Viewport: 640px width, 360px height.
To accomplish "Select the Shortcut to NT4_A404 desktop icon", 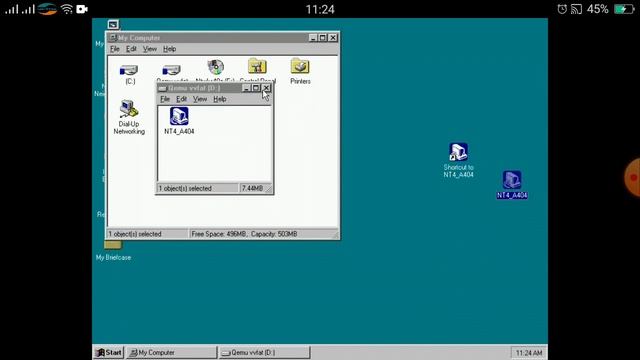I will pyautogui.click(x=458, y=152).
